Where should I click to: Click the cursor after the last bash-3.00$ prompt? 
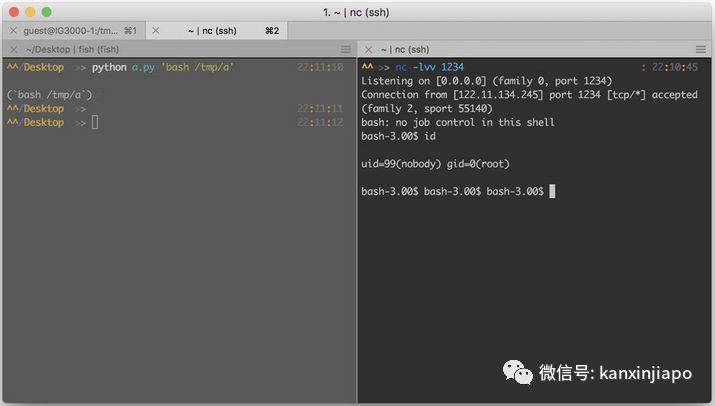(x=552, y=191)
